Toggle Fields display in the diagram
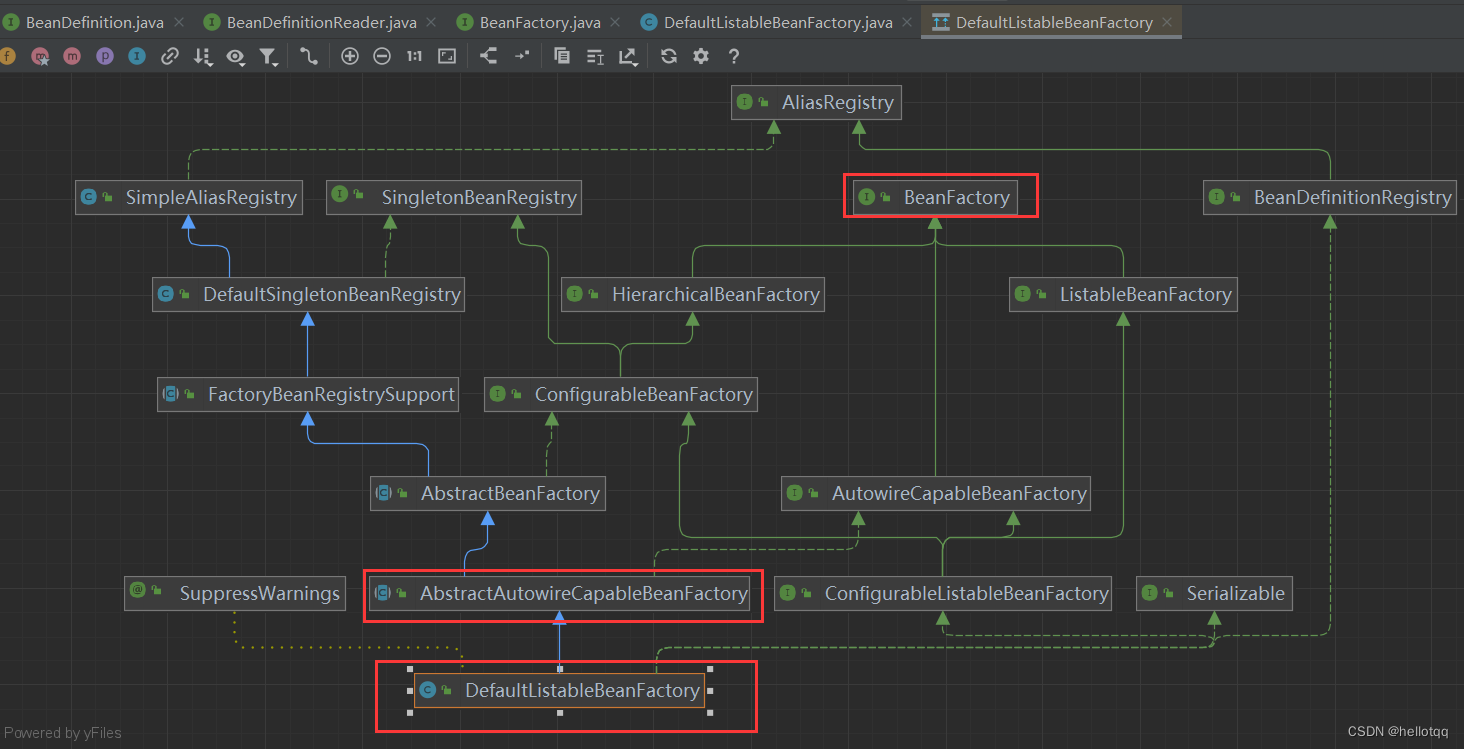1464x749 pixels. (x=8, y=57)
